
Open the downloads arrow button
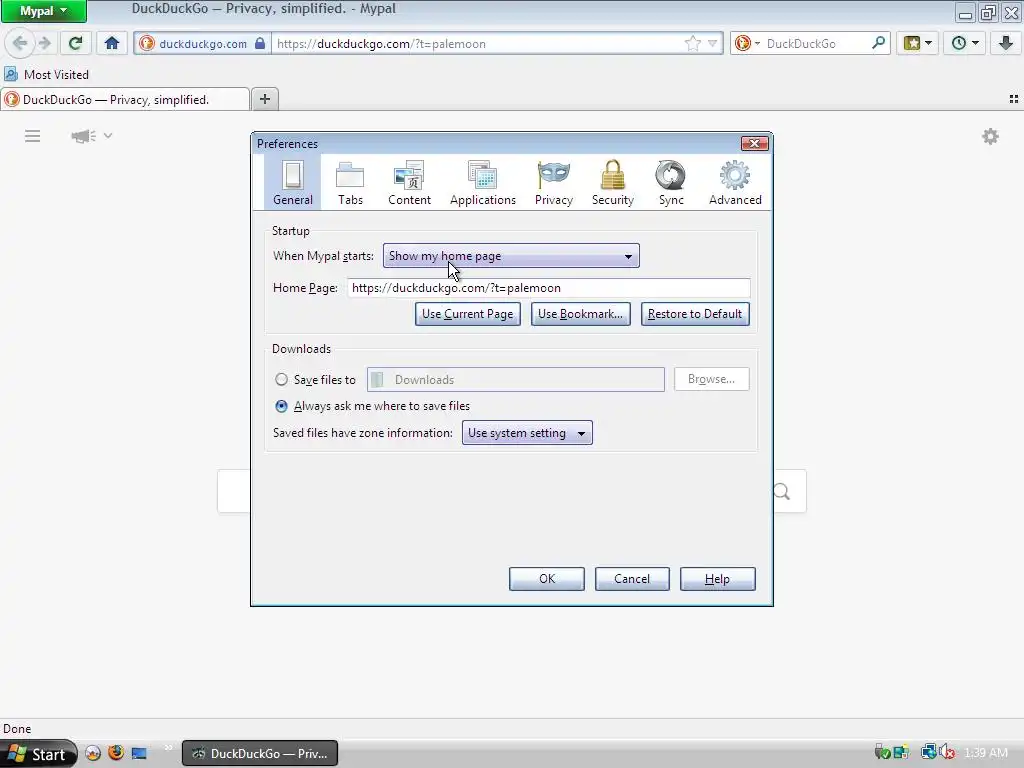[1006, 44]
